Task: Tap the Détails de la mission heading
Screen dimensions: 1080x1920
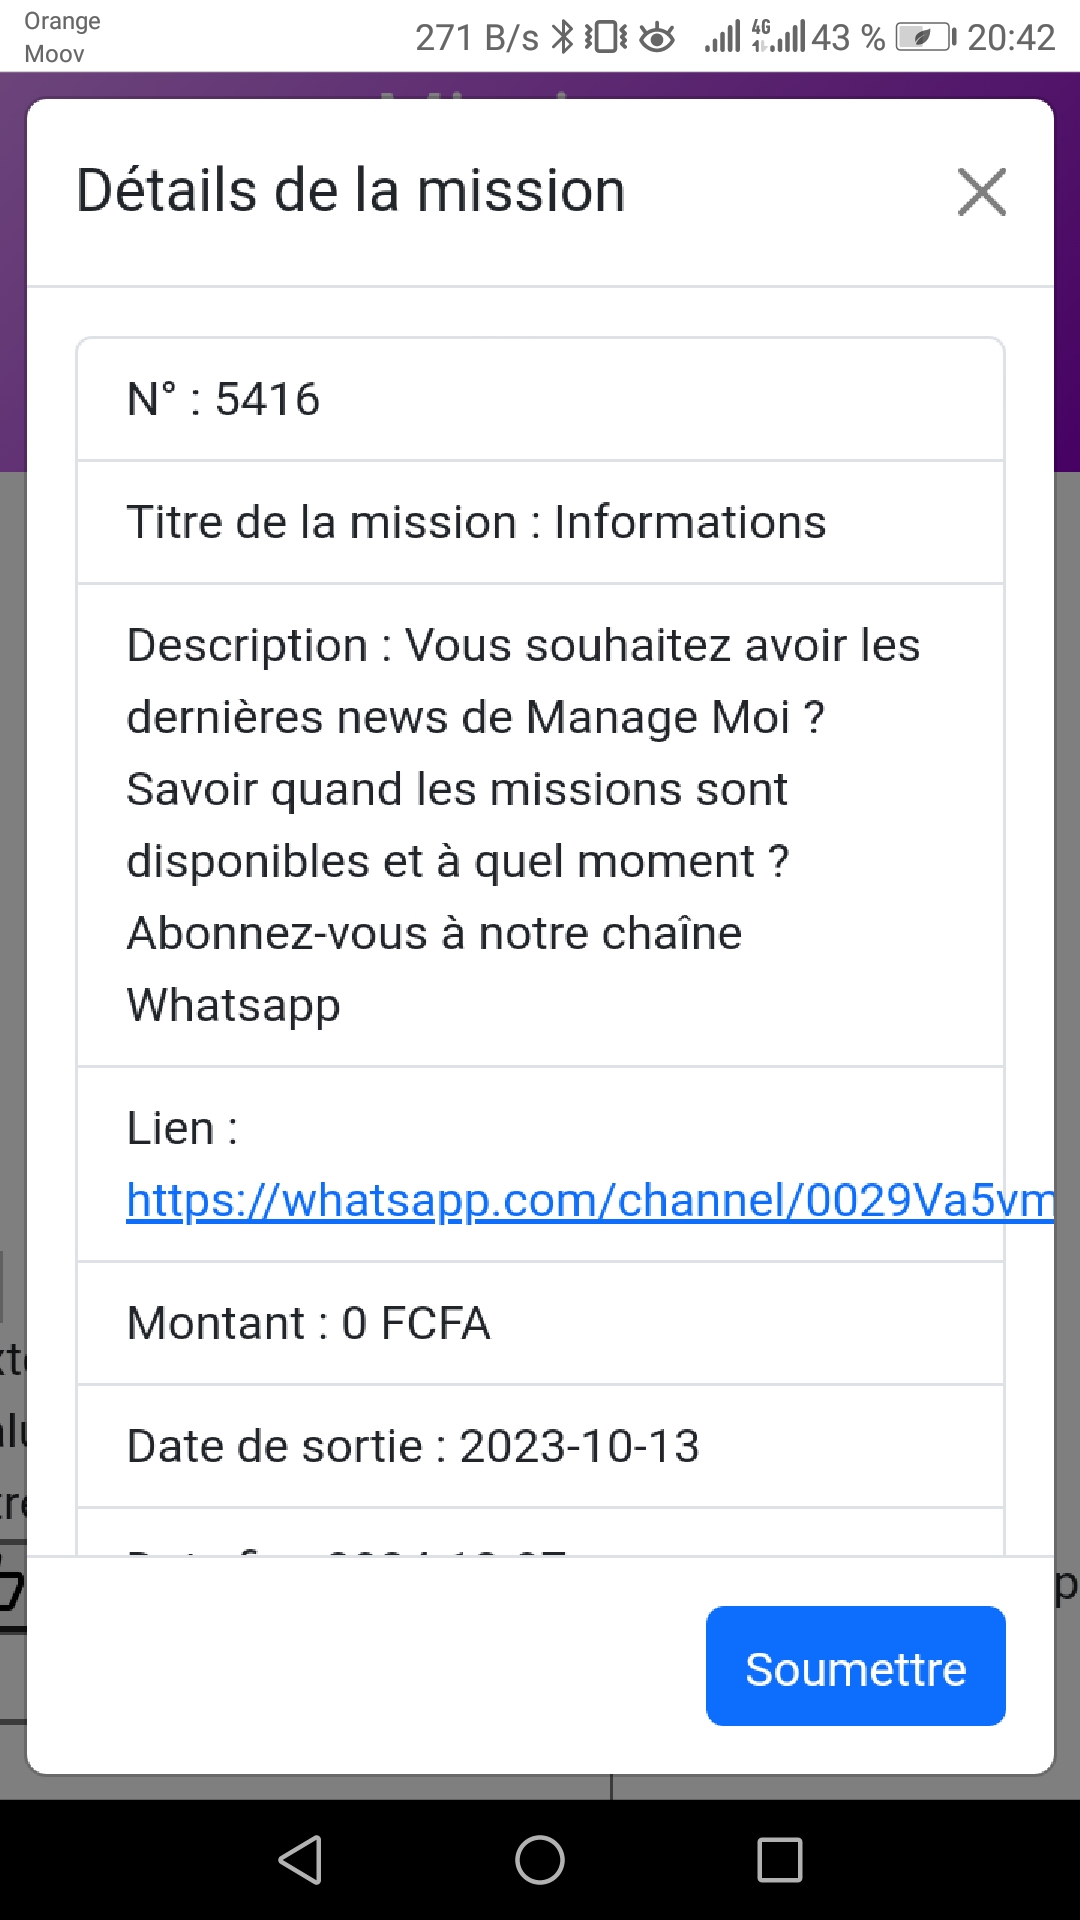Action: tap(351, 191)
